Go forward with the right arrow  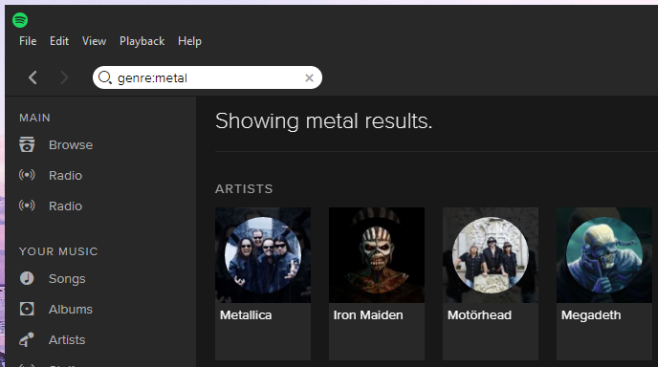click(x=64, y=78)
